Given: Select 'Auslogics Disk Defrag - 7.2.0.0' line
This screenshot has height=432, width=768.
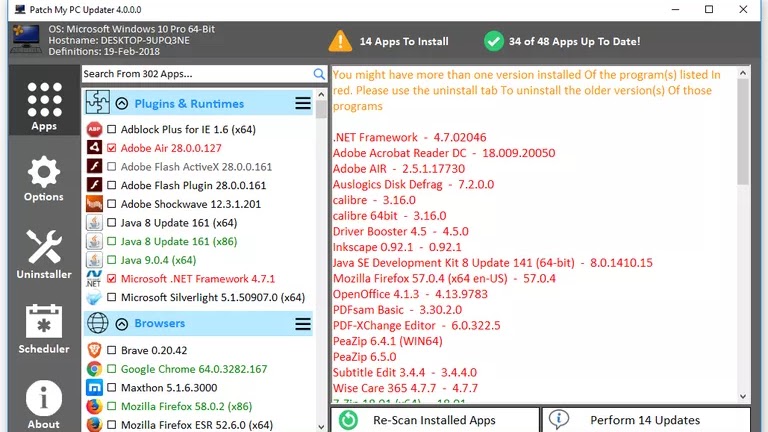Looking at the screenshot, I should coord(413,184).
